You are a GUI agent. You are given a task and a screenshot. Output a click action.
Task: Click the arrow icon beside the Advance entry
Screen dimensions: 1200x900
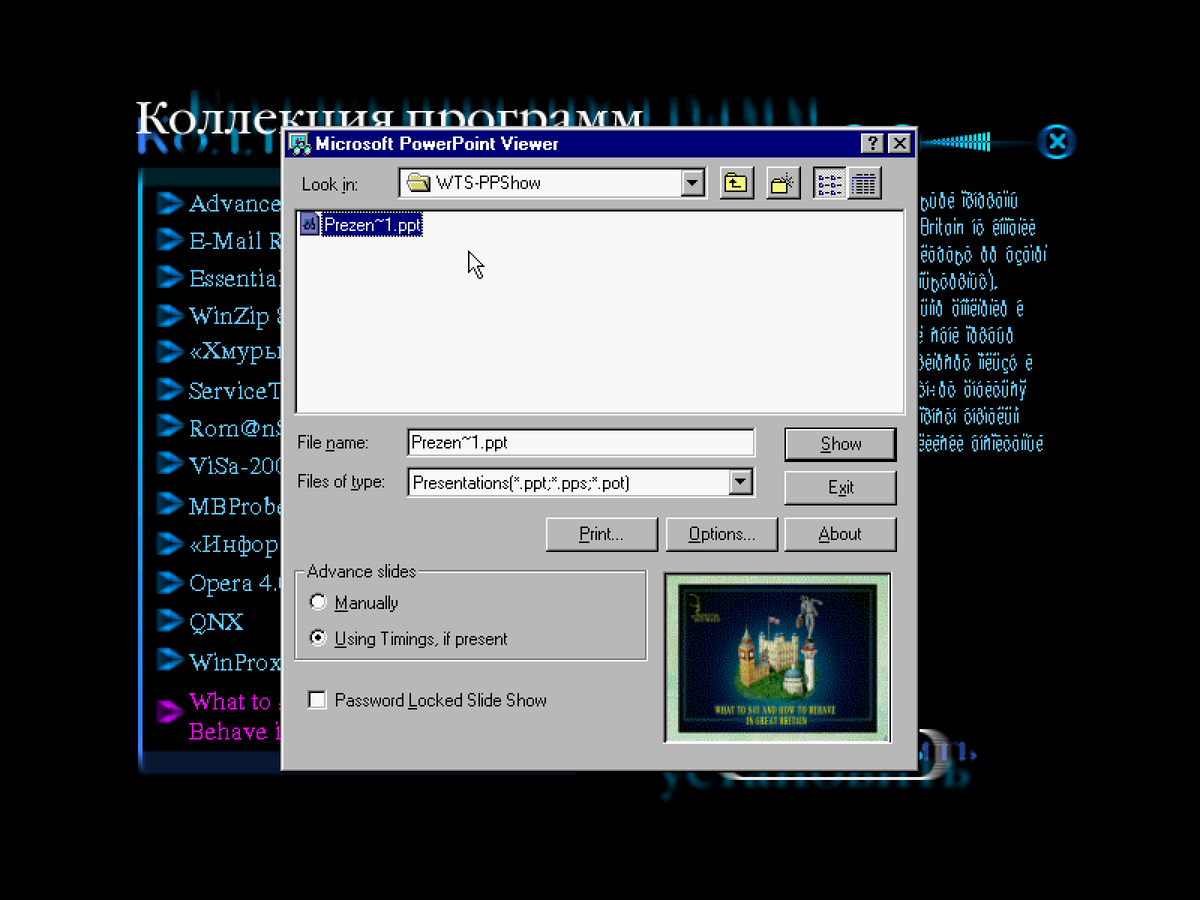(x=169, y=203)
